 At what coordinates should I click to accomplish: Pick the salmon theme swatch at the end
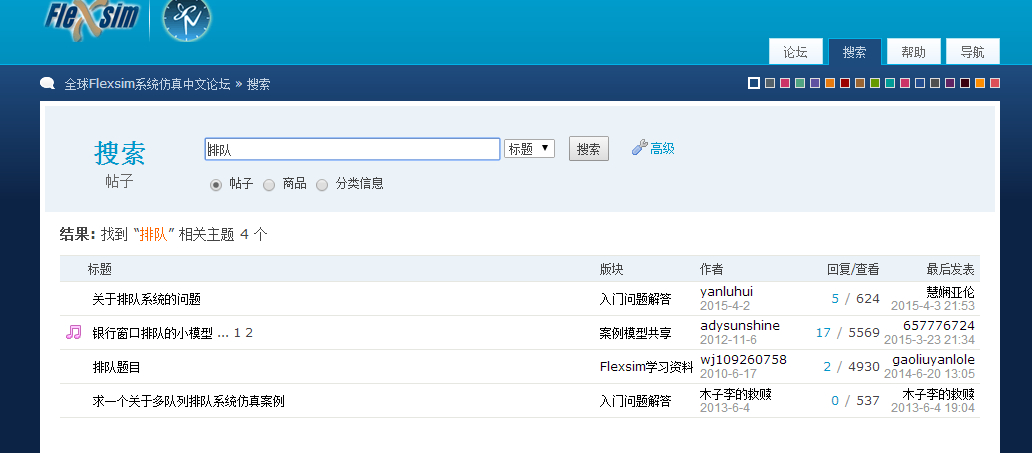click(x=994, y=83)
